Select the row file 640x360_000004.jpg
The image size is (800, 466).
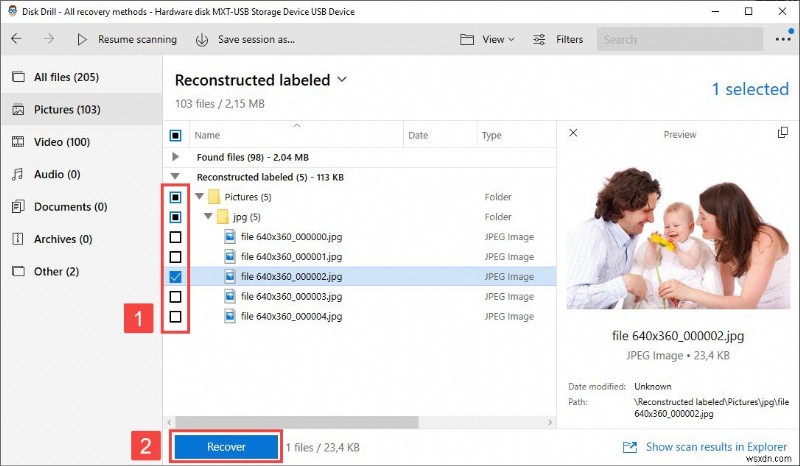click(x=360, y=316)
